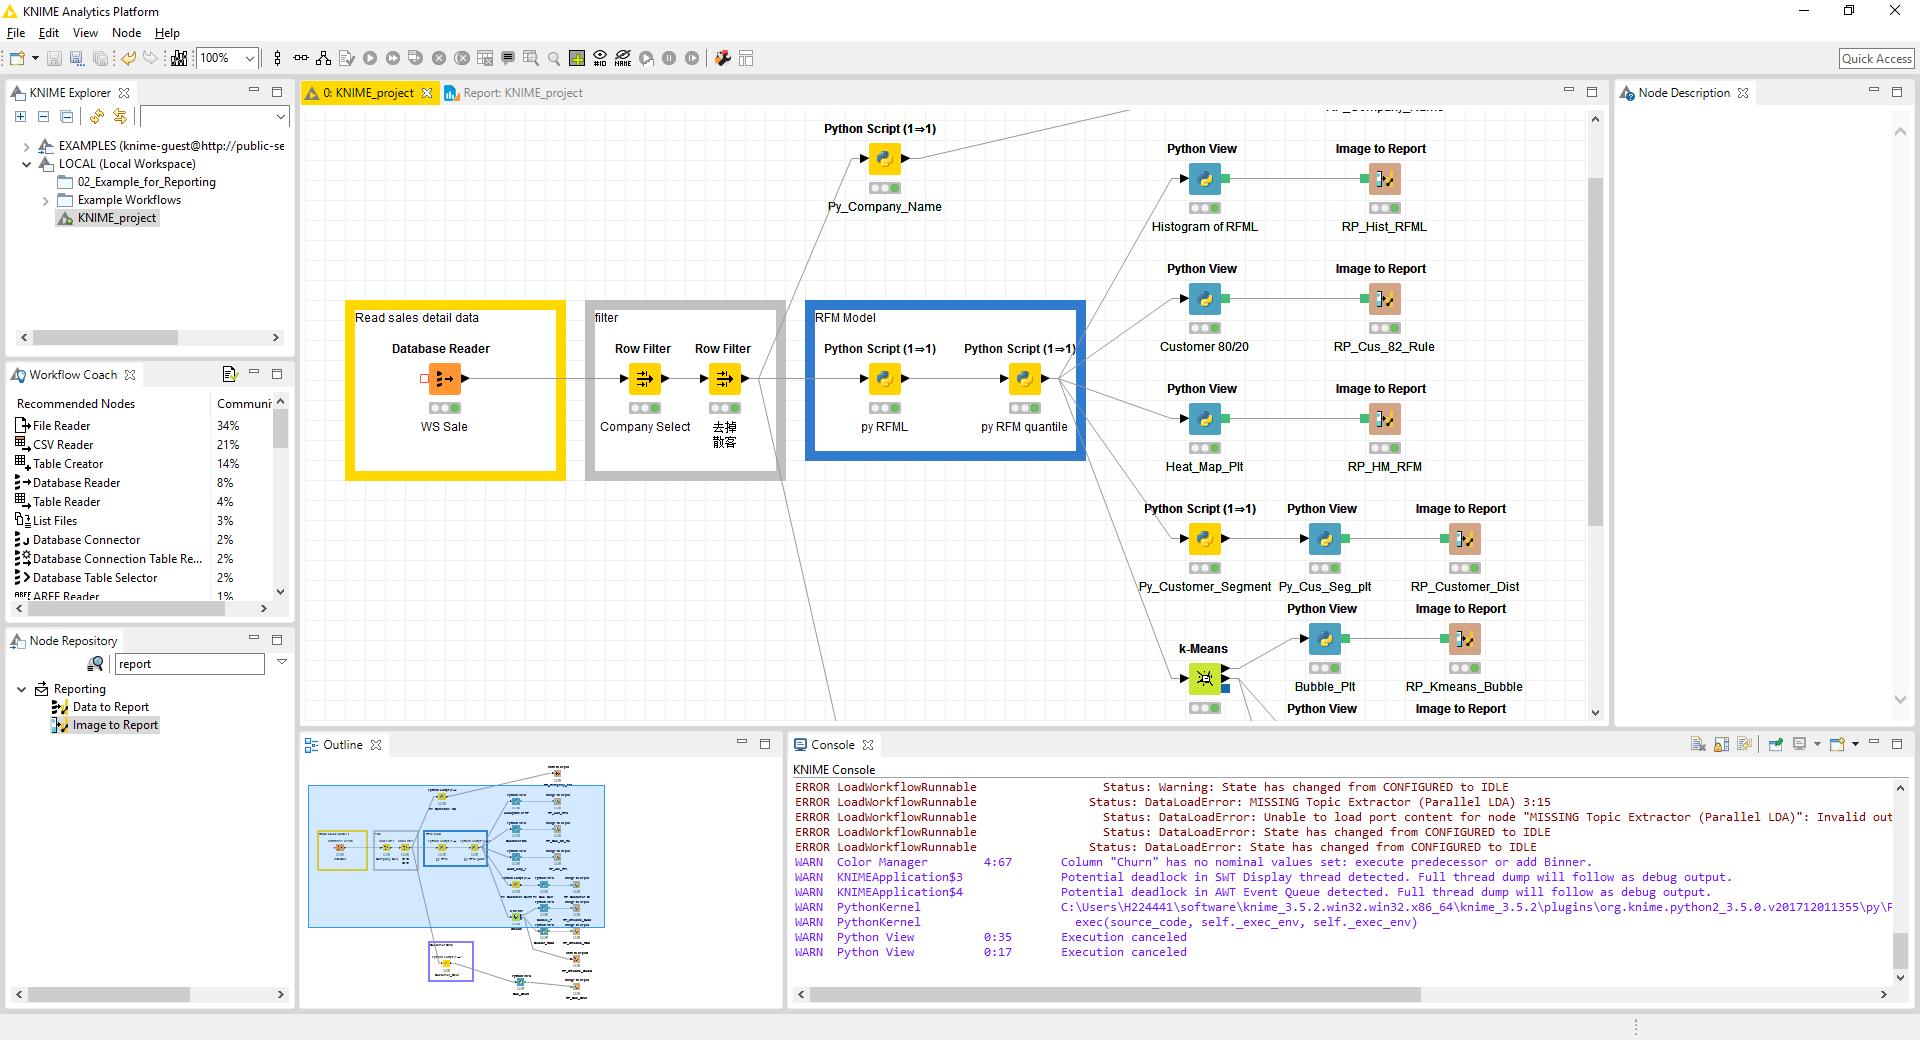Screen dimensions: 1920x1040
Task: Open the View menu
Action: tap(86, 33)
